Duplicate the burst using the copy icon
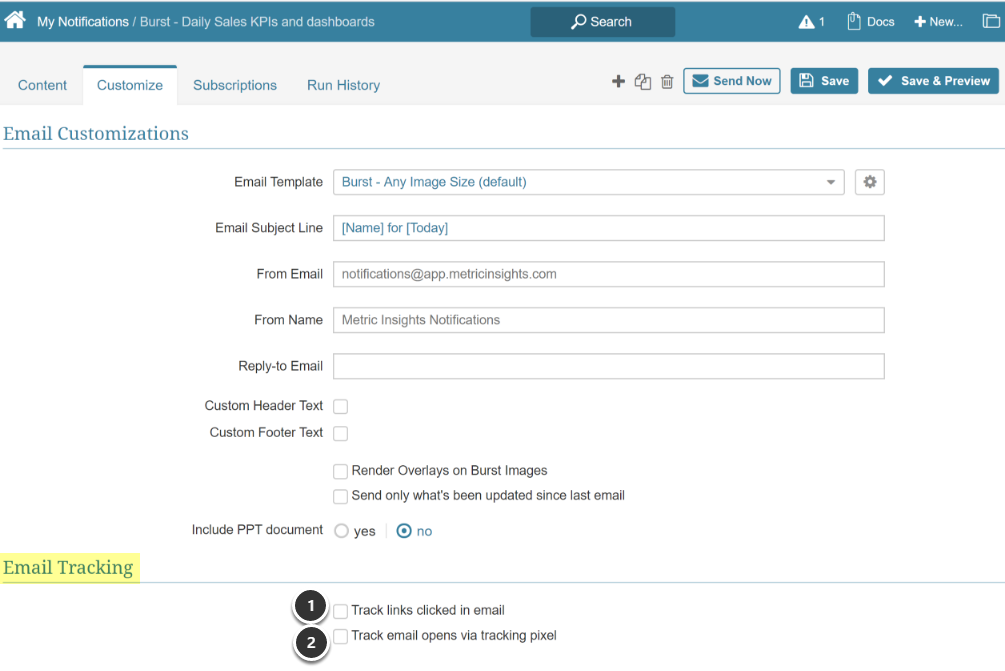1005x671 pixels. (x=643, y=81)
